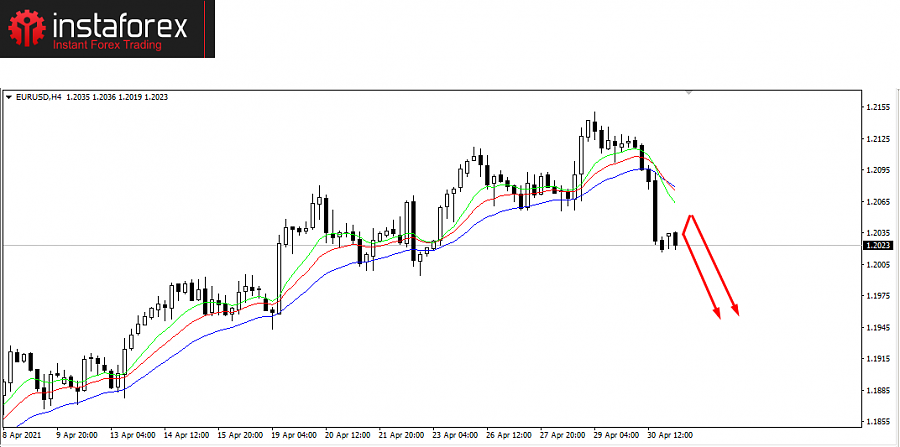Click the 30 Apr 12:00 time axis label
The width and height of the screenshot is (900, 447).
pyautogui.click(x=671, y=436)
